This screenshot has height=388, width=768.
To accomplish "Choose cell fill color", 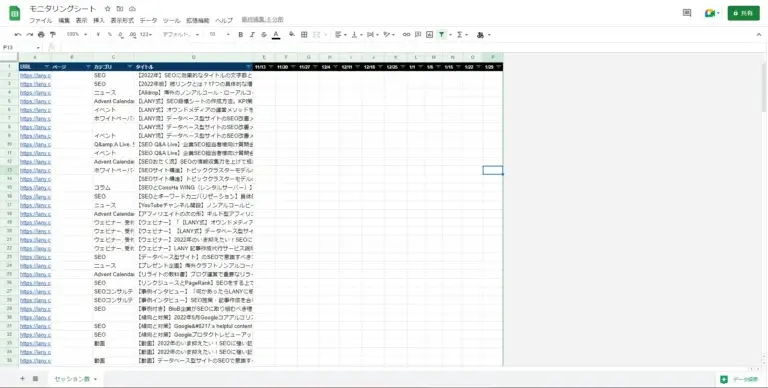I will (x=292, y=35).
